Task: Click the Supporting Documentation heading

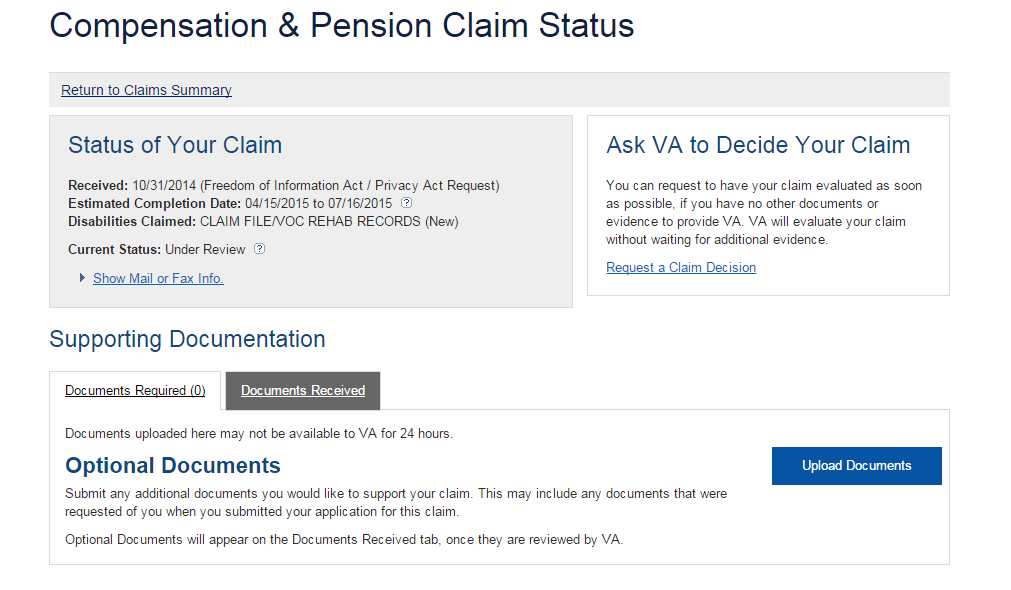Action: tap(187, 339)
